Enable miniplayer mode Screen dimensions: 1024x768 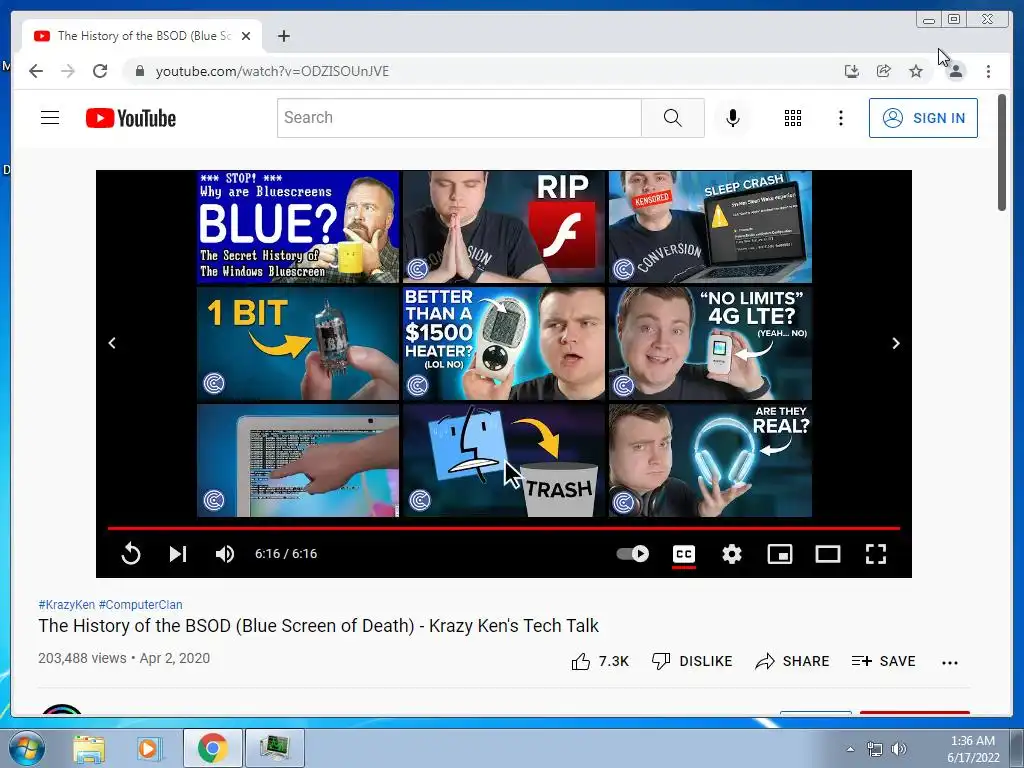point(780,554)
